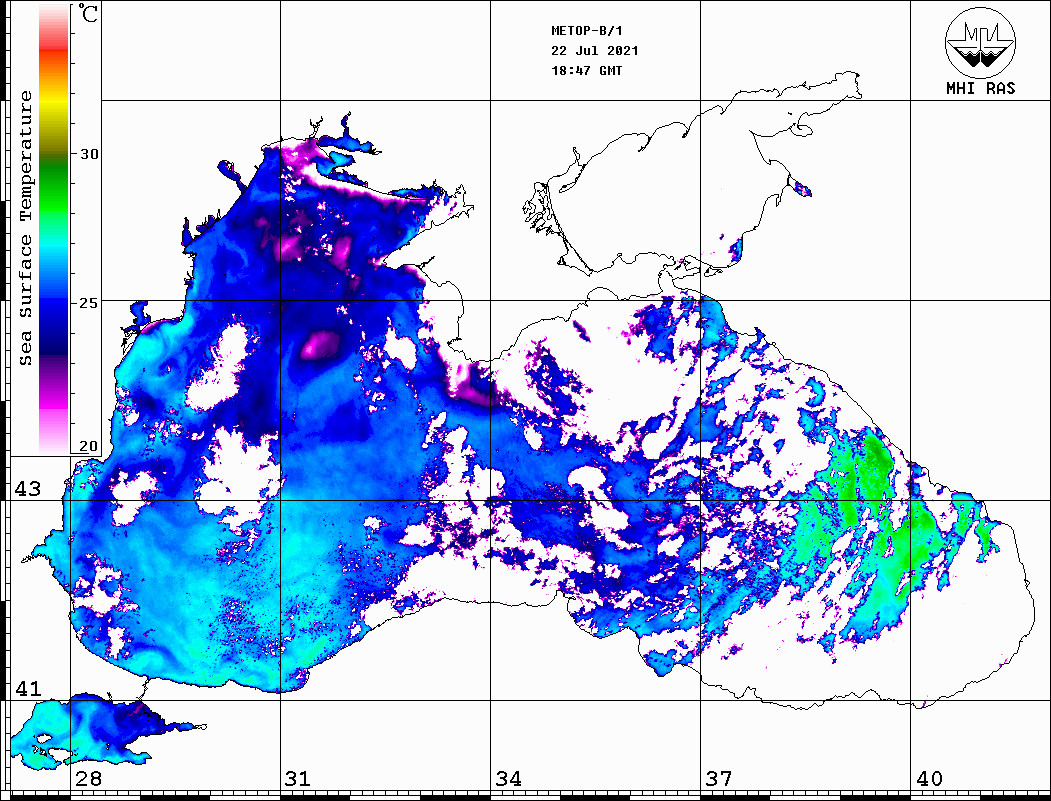The image size is (1051, 801).
Task: Click the longitude label 37
Action: pyautogui.click(x=719, y=779)
